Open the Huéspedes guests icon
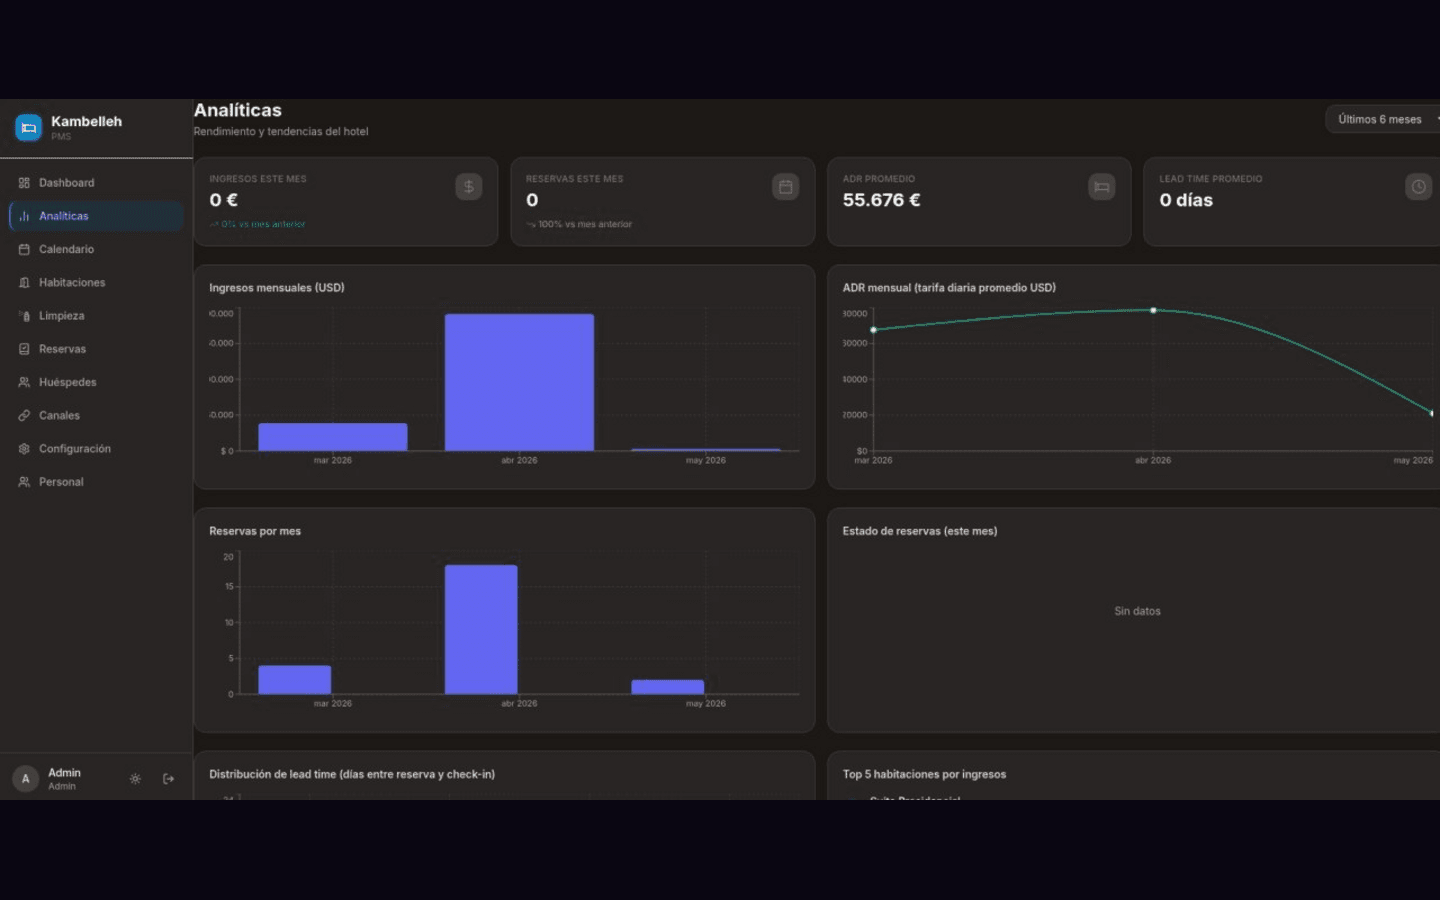1440x900 pixels. point(24,382)
